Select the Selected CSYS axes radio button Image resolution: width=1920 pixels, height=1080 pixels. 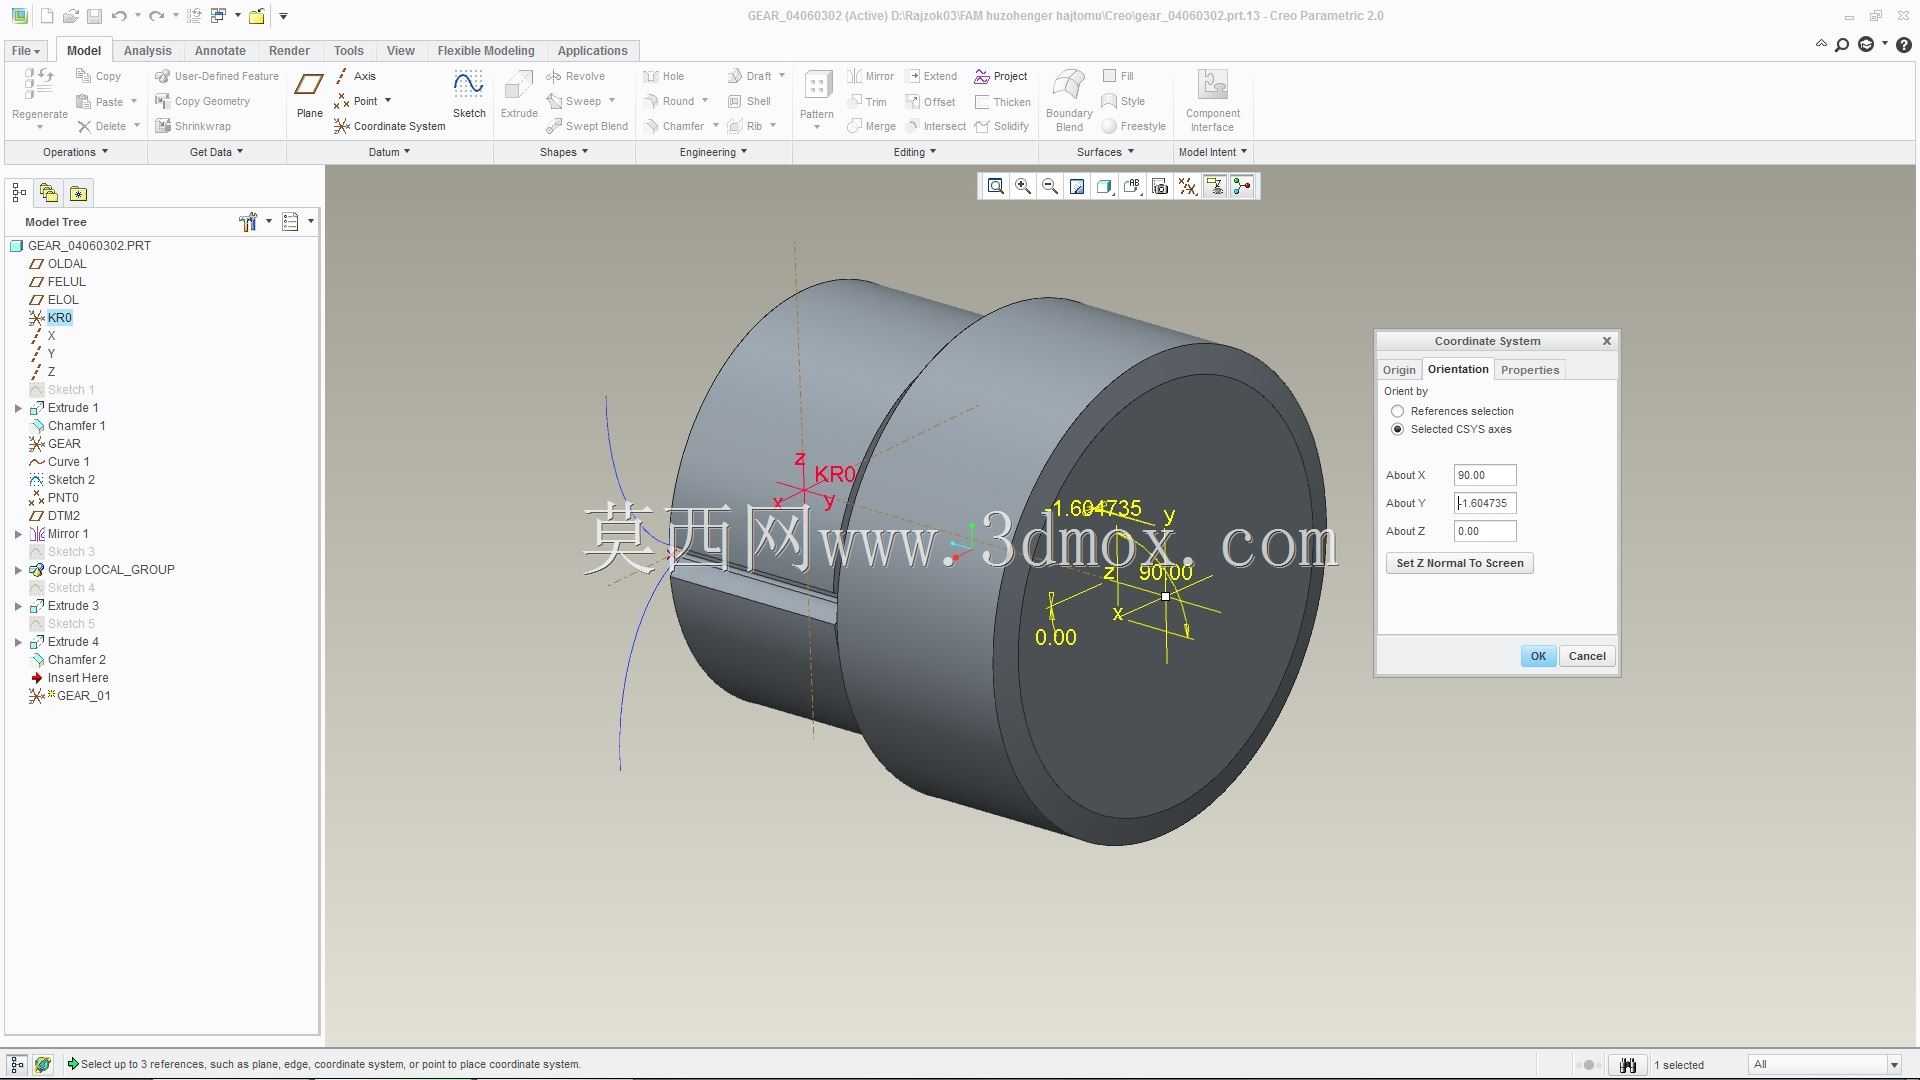[x=1397, y=429]
